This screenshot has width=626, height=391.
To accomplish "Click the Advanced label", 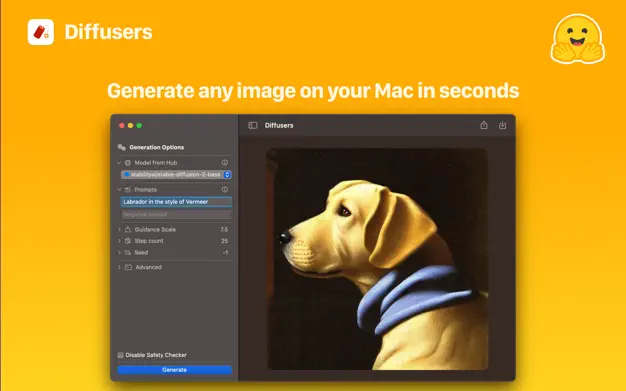I will [x=149, y=267].
